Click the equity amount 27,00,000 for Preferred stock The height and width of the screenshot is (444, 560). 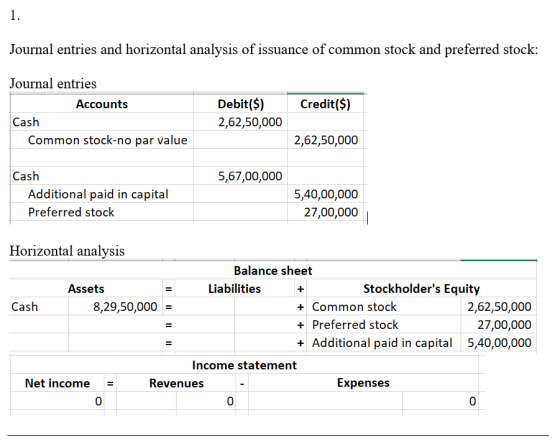click(504, 325)
